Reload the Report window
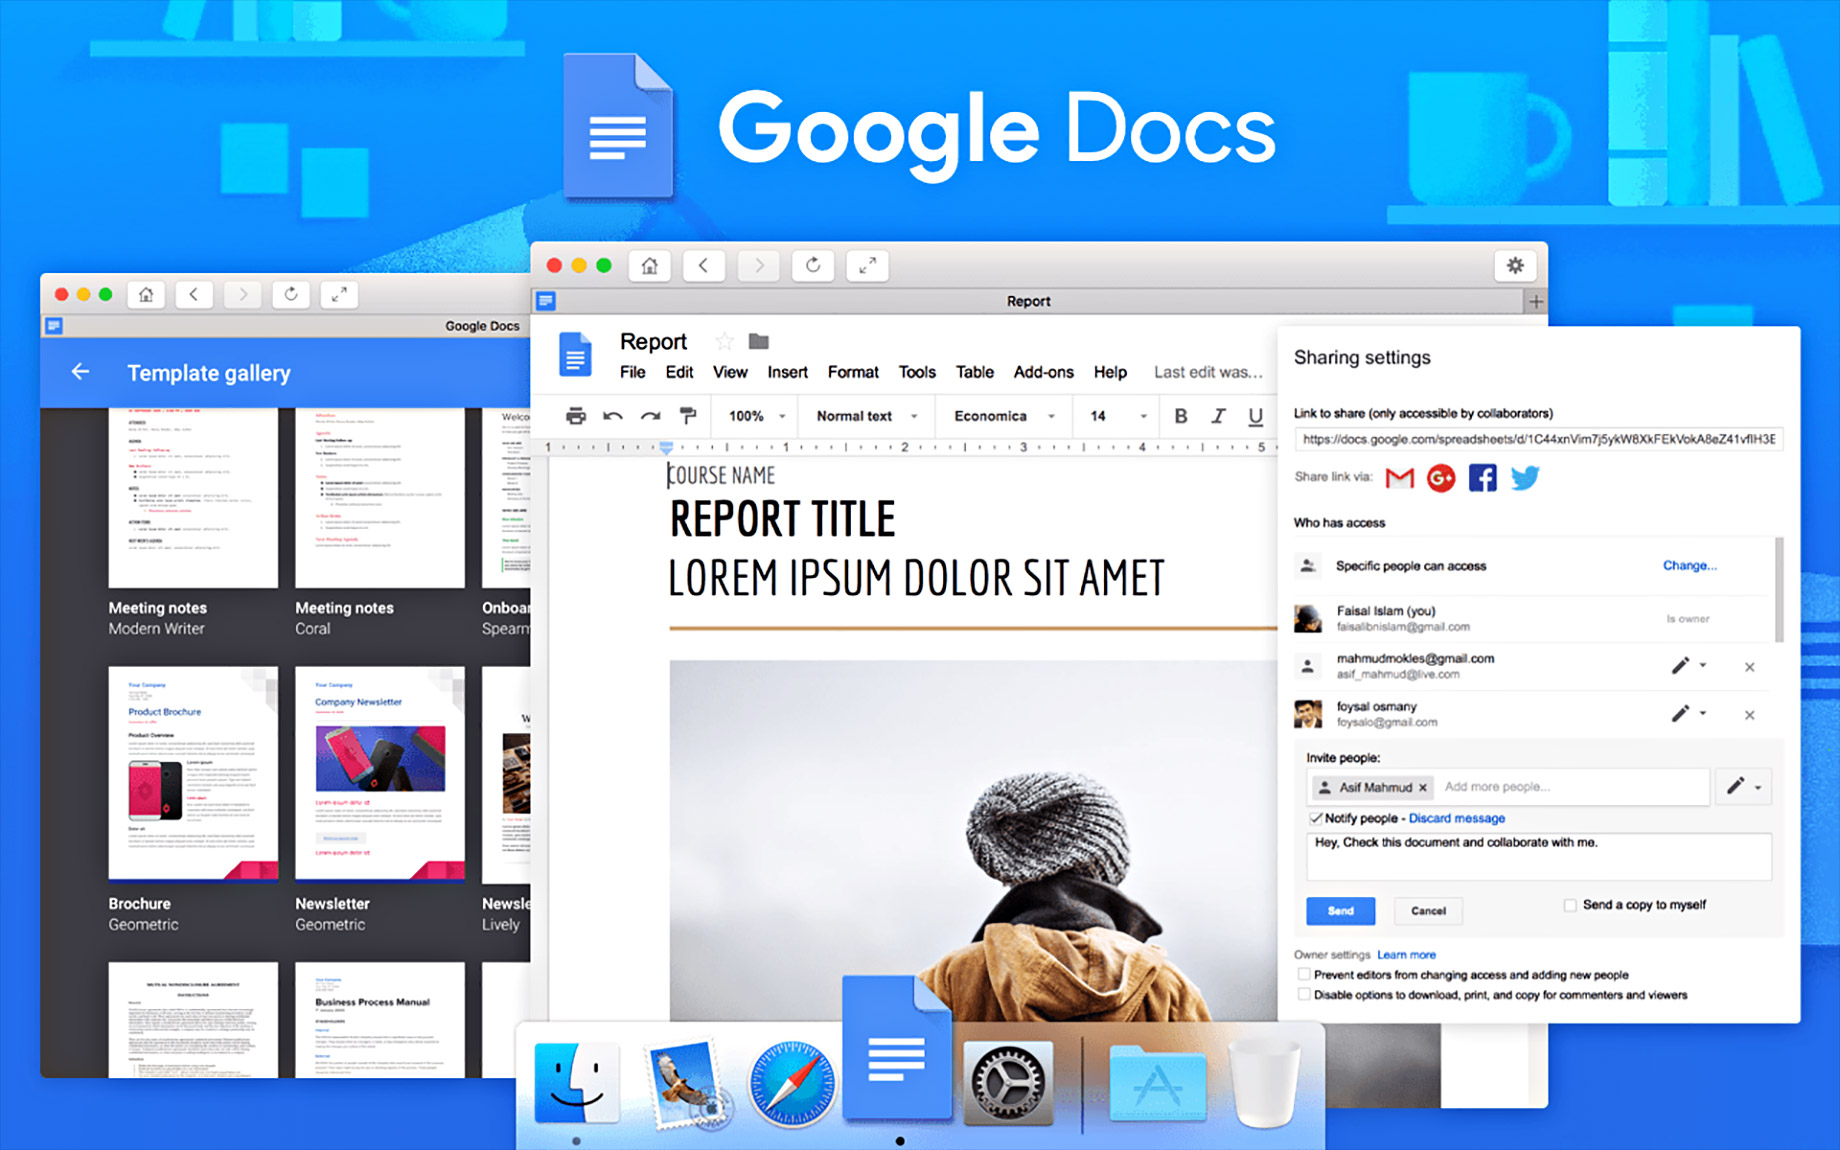 point(813,265)
